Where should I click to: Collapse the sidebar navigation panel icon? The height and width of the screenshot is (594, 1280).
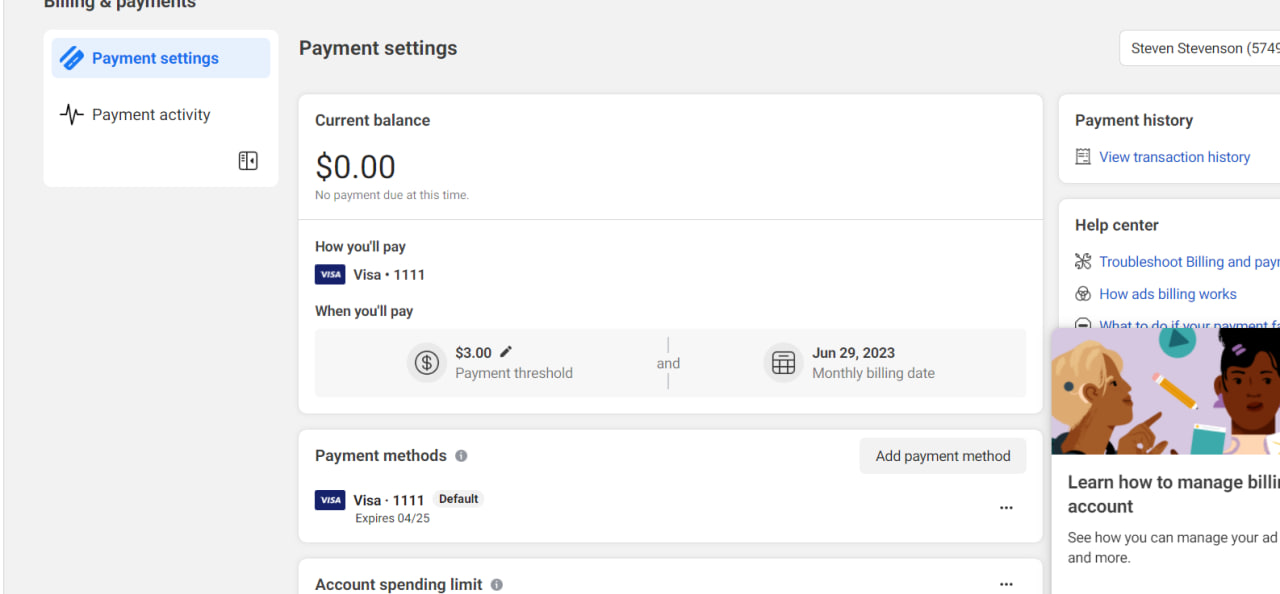click(x=248, y=161)
